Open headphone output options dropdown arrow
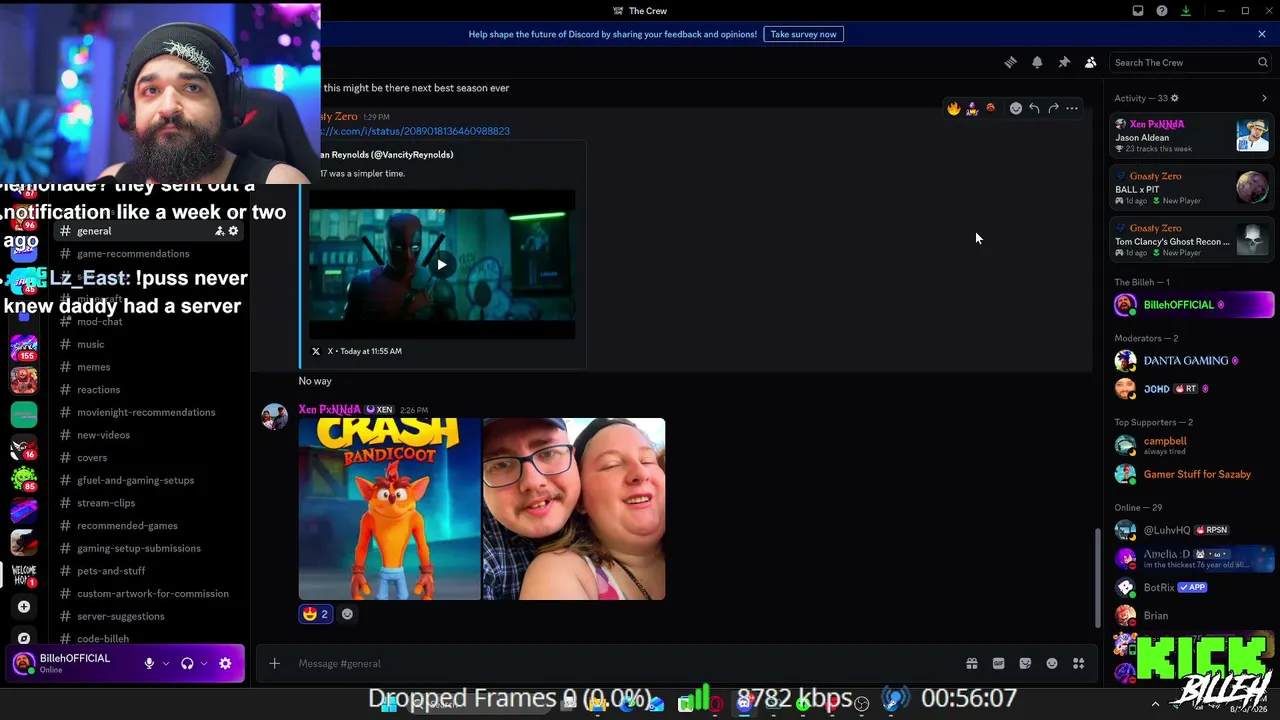The width and height of the screenshot is (1280, 720). pos(204,663)
